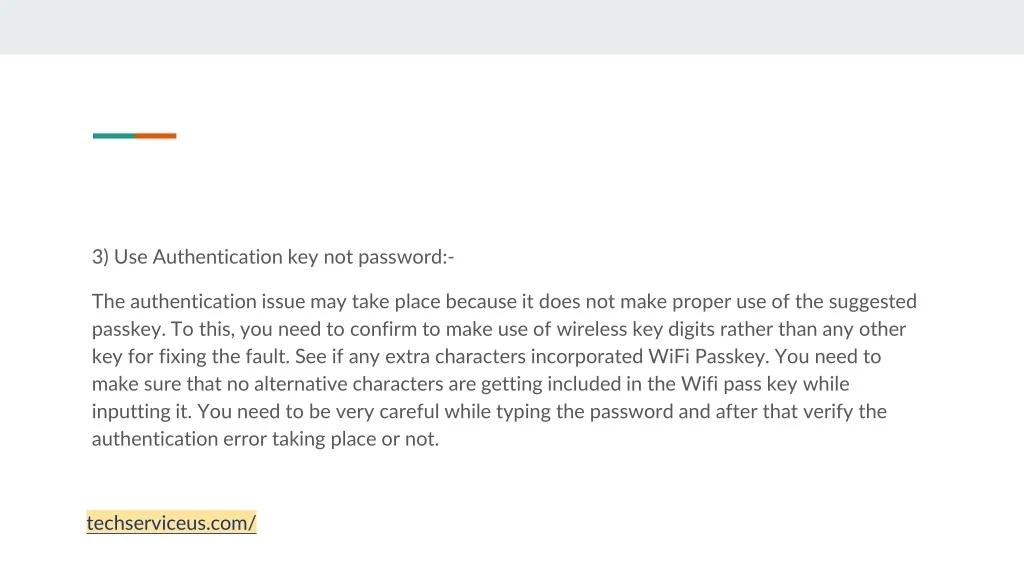The width and height of the screenshot is (1024, 576).
Task: Click the line starting "inputting it"
Action: click(489, 411)
